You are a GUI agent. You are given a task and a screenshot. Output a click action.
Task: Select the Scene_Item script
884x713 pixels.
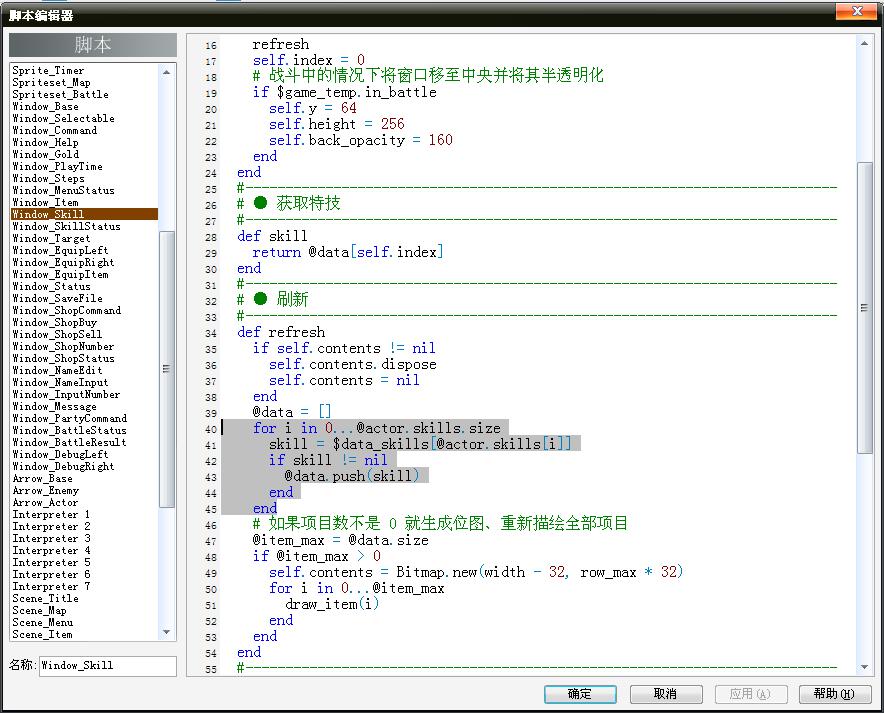(x=42, y=634)
